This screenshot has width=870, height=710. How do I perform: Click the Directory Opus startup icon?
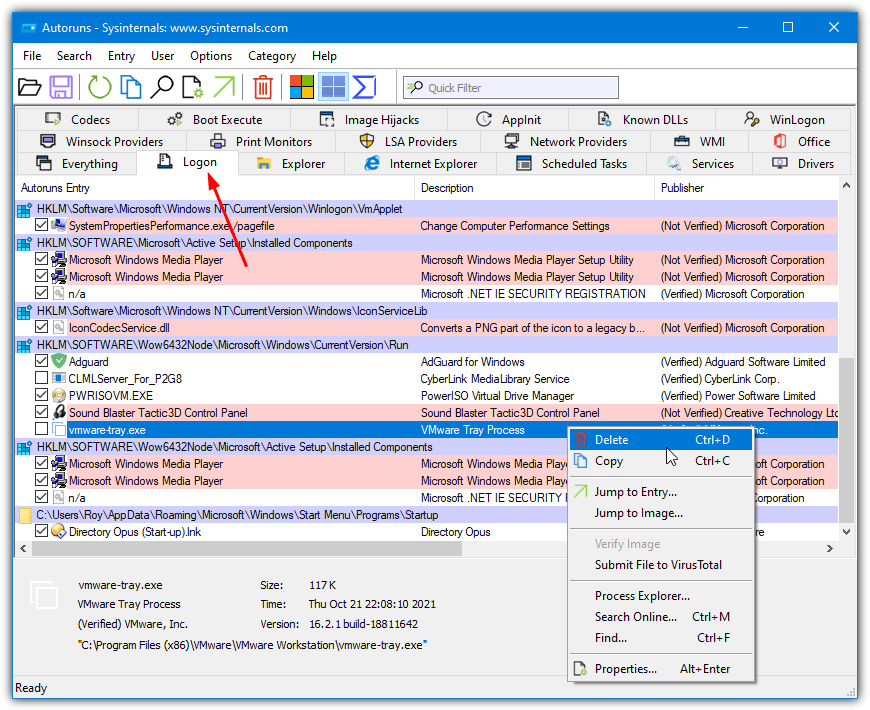click(59, 531)
